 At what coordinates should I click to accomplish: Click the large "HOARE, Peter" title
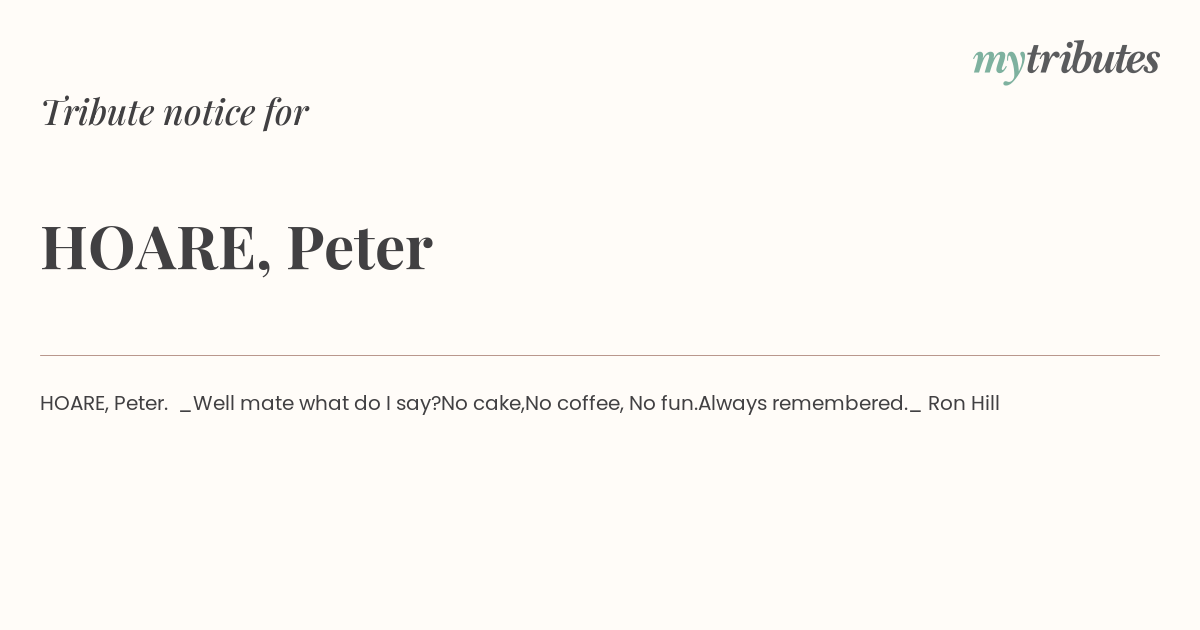tap(236, 247)
